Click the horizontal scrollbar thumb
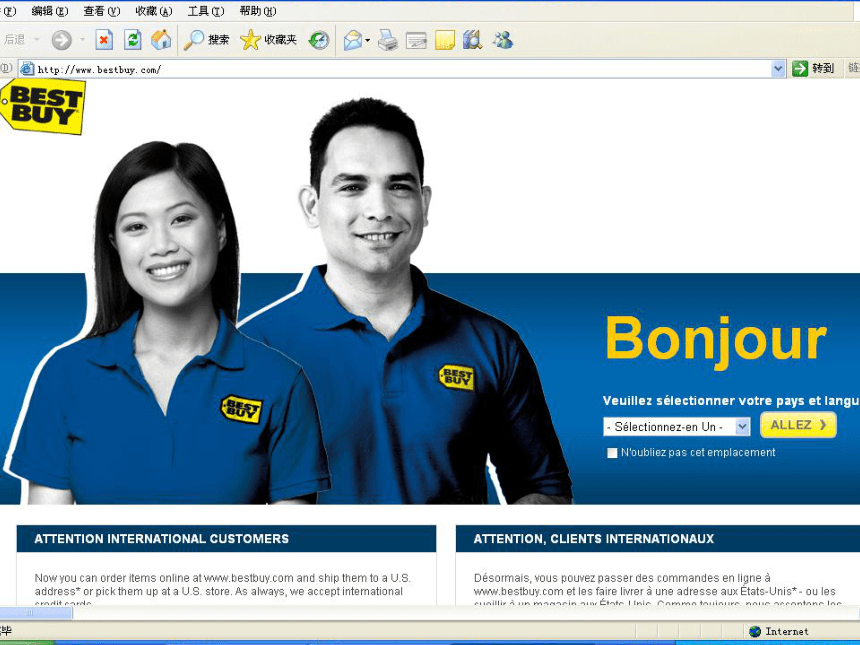860x645 pixels. coord(36,613)
